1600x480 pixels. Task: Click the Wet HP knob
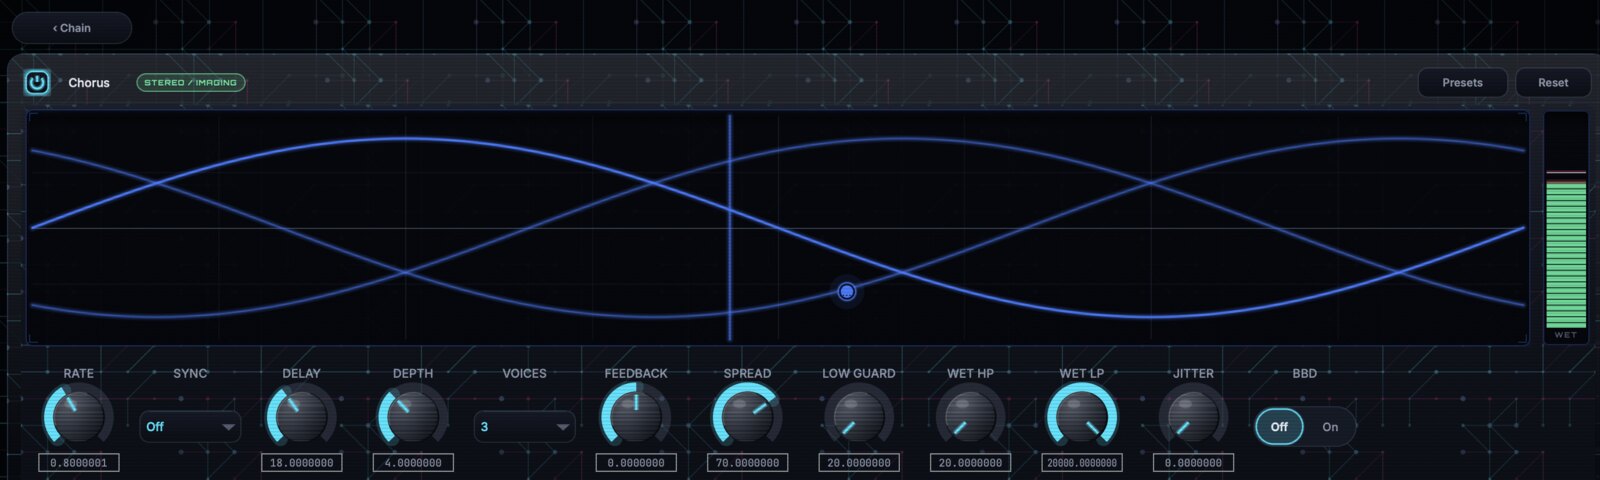pos(970,416)
